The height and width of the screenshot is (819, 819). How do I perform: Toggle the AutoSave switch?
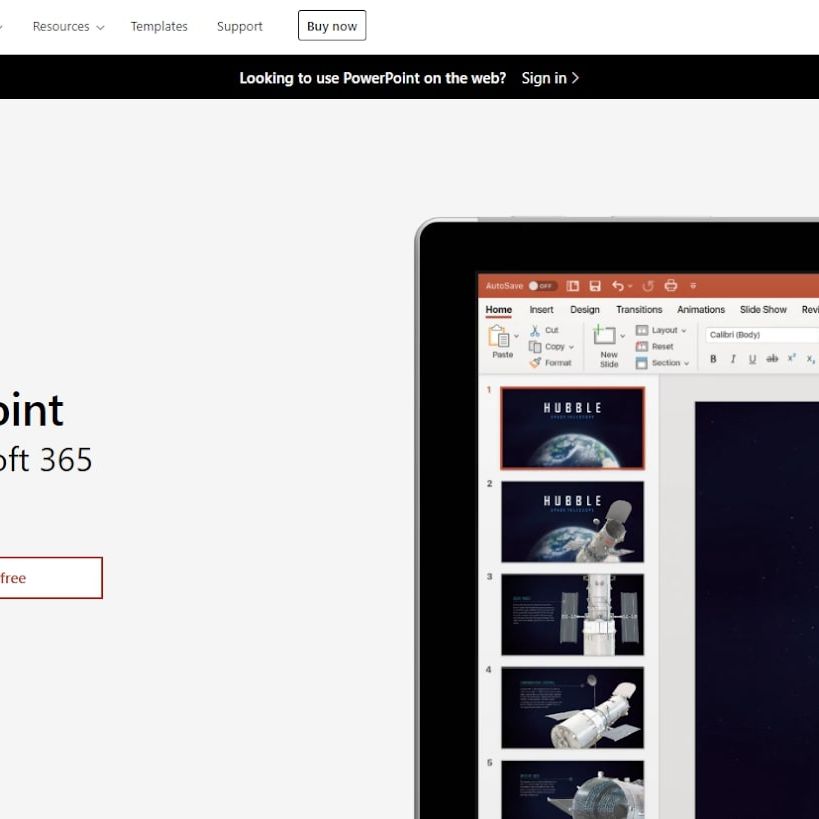(542, 286)
